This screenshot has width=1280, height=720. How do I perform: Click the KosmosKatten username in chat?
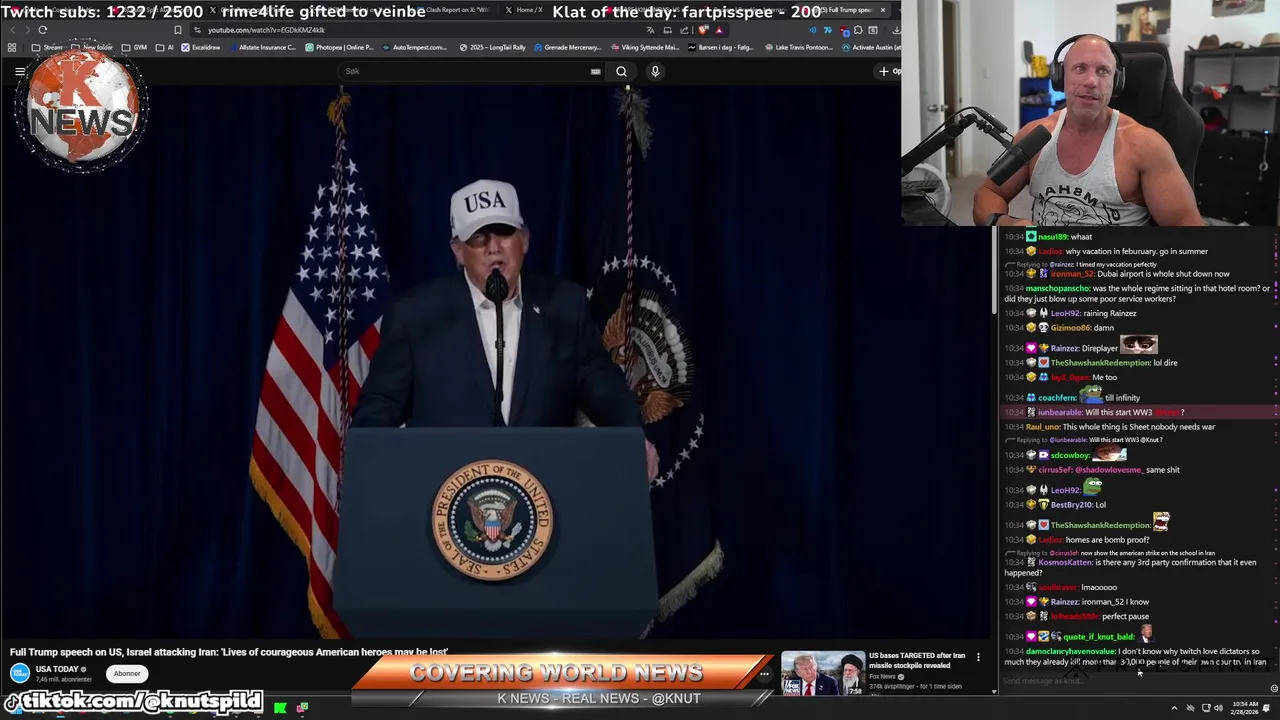1065,562
